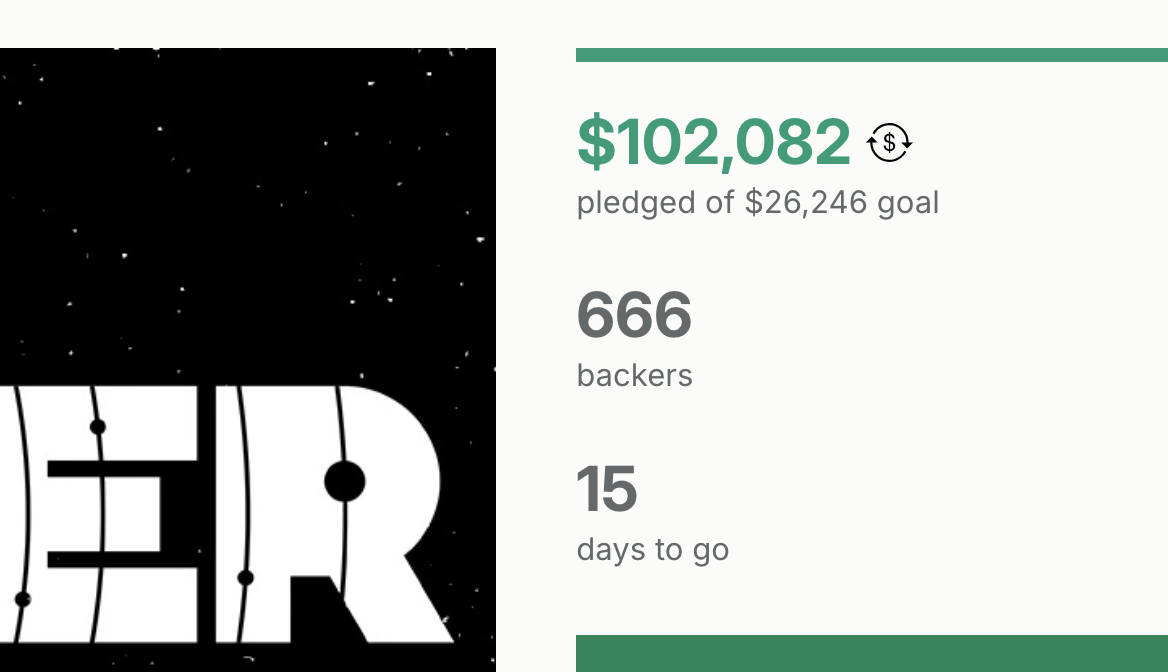Click the starry black sky above the letters
The height and width of the screenshot is (672, 1168).
250,200
